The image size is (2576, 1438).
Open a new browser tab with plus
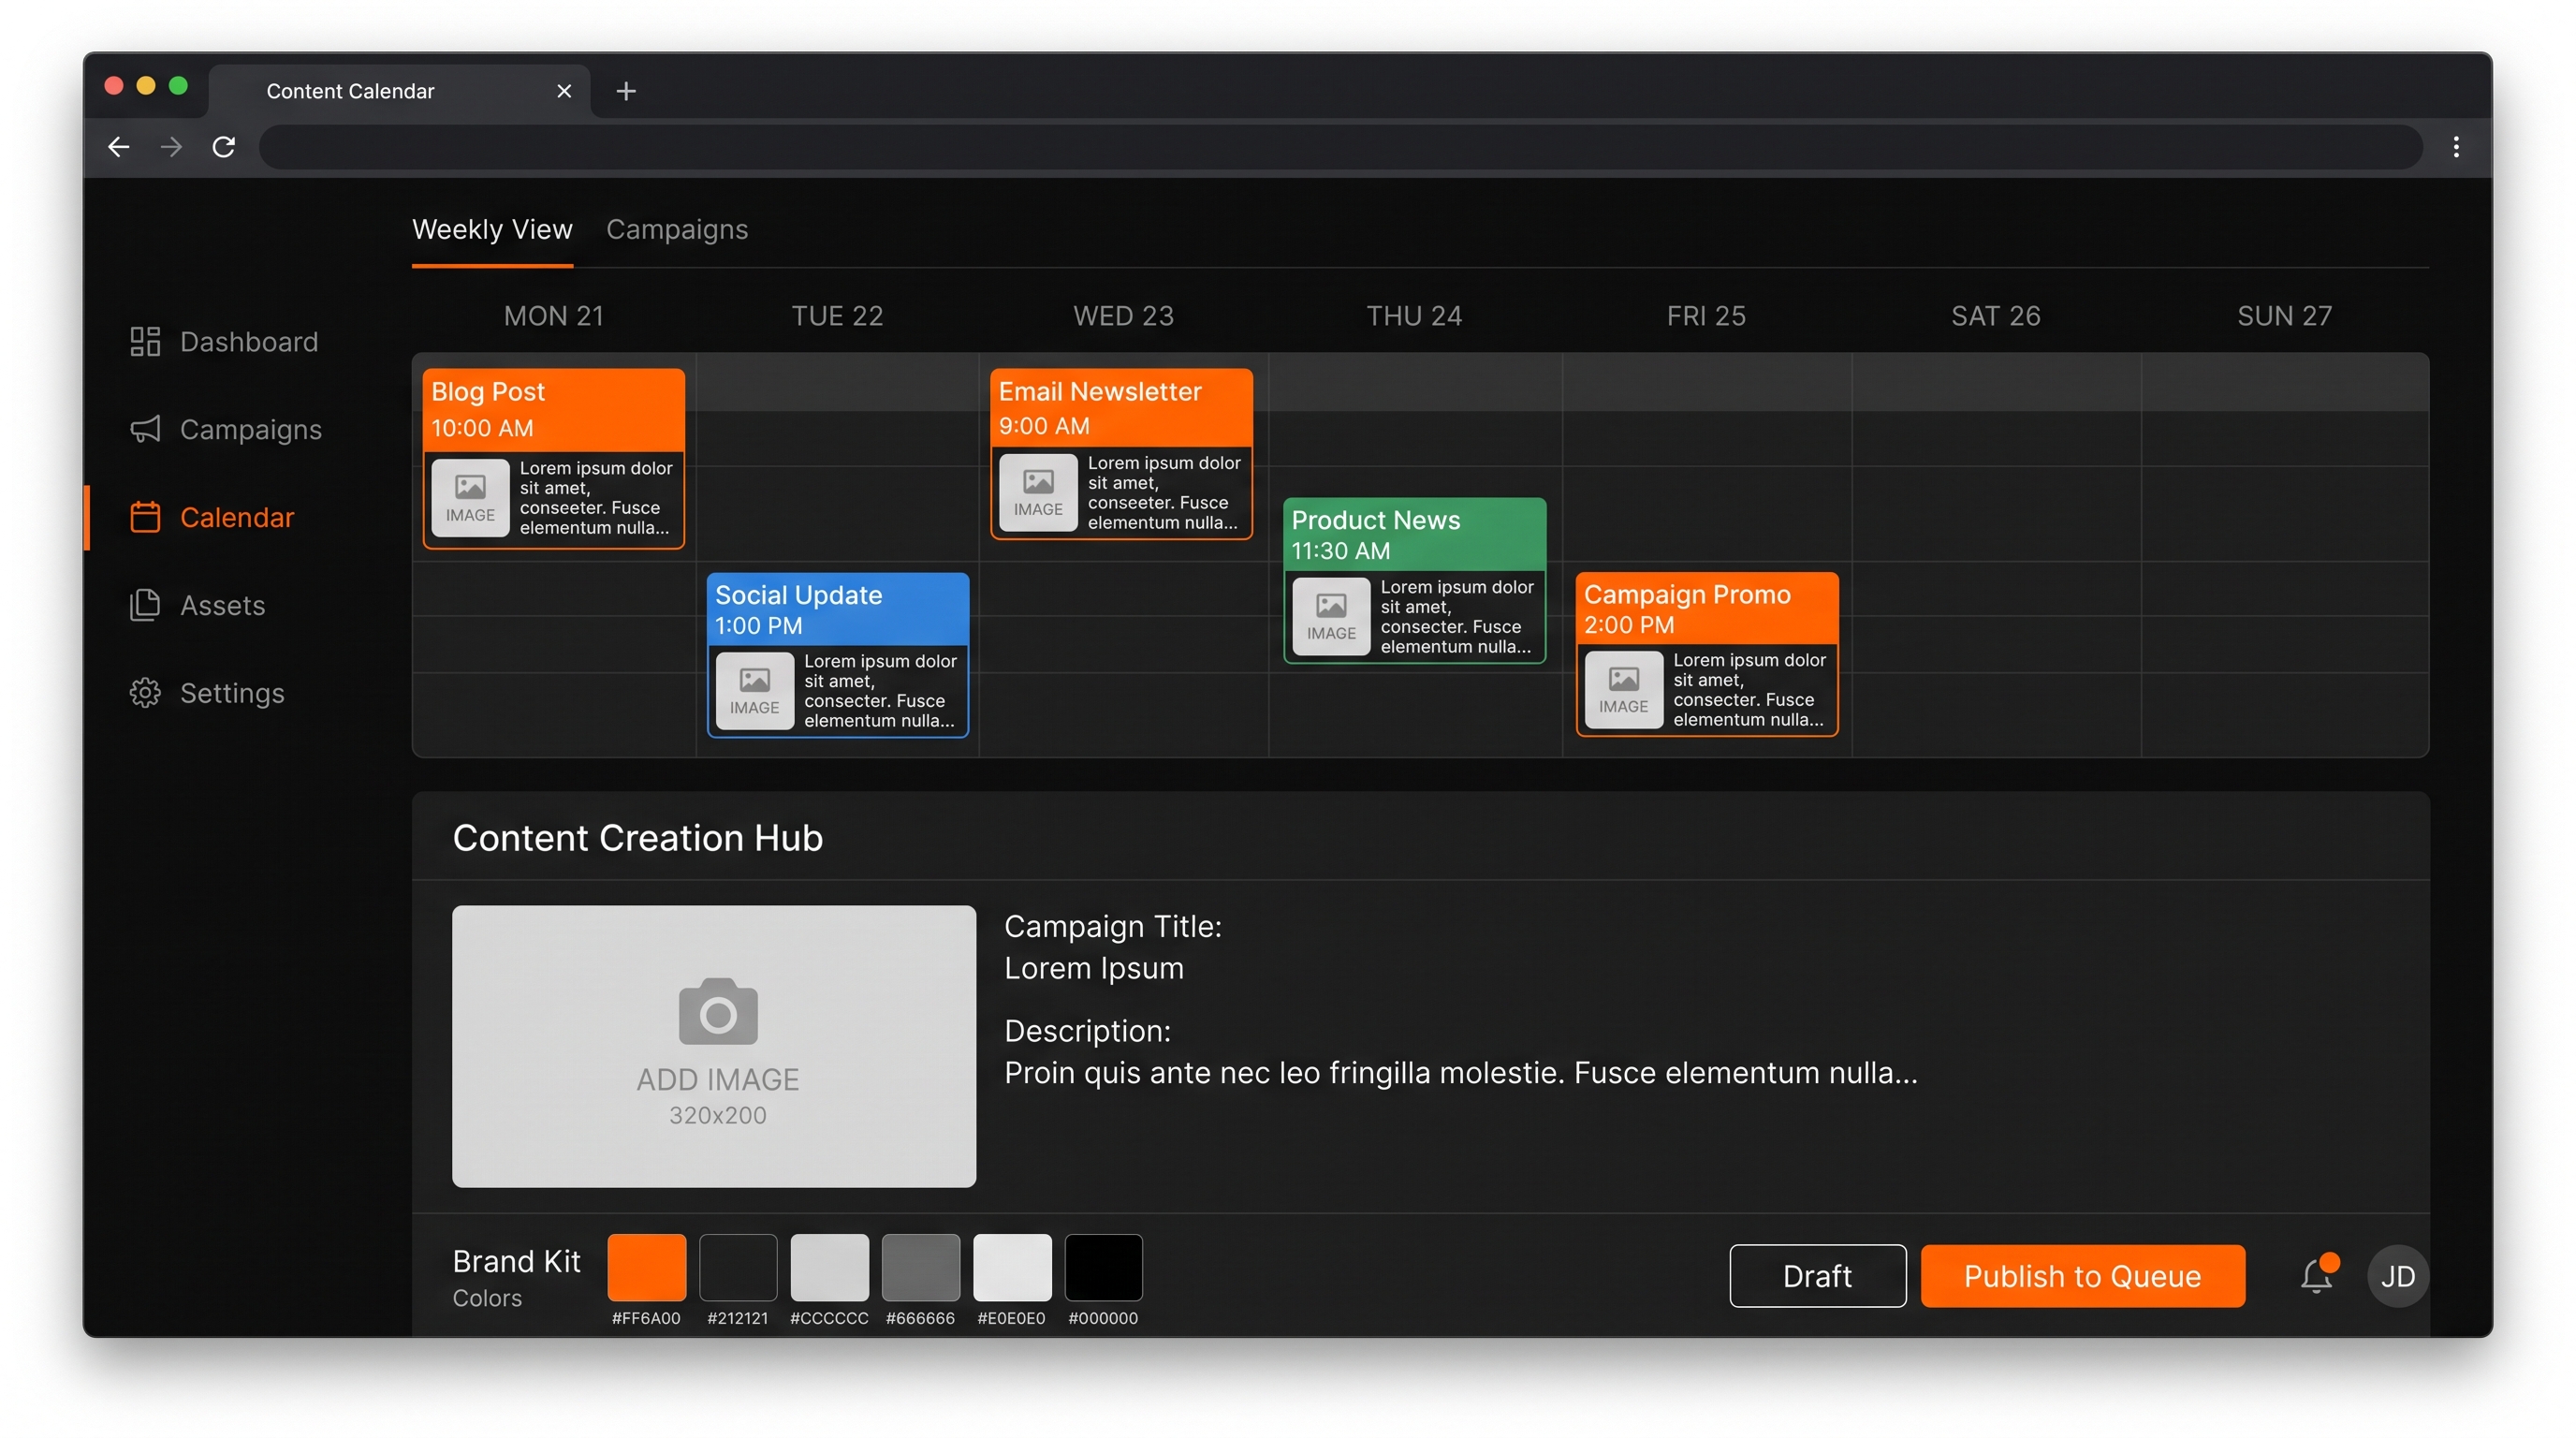coord(626,91)
